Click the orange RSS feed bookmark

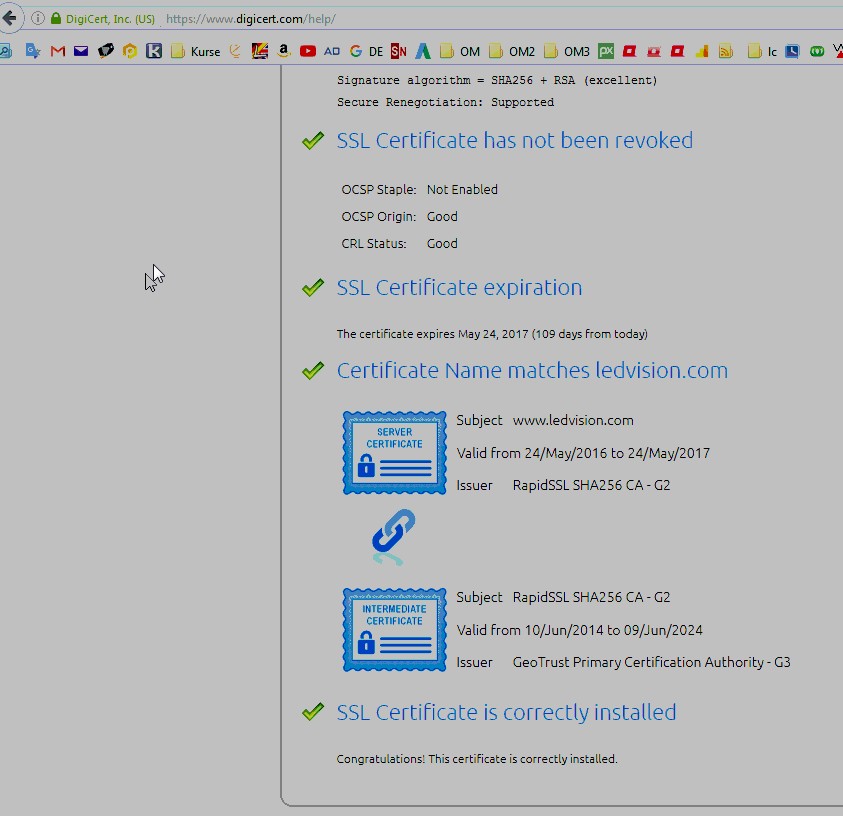point(726,51)
